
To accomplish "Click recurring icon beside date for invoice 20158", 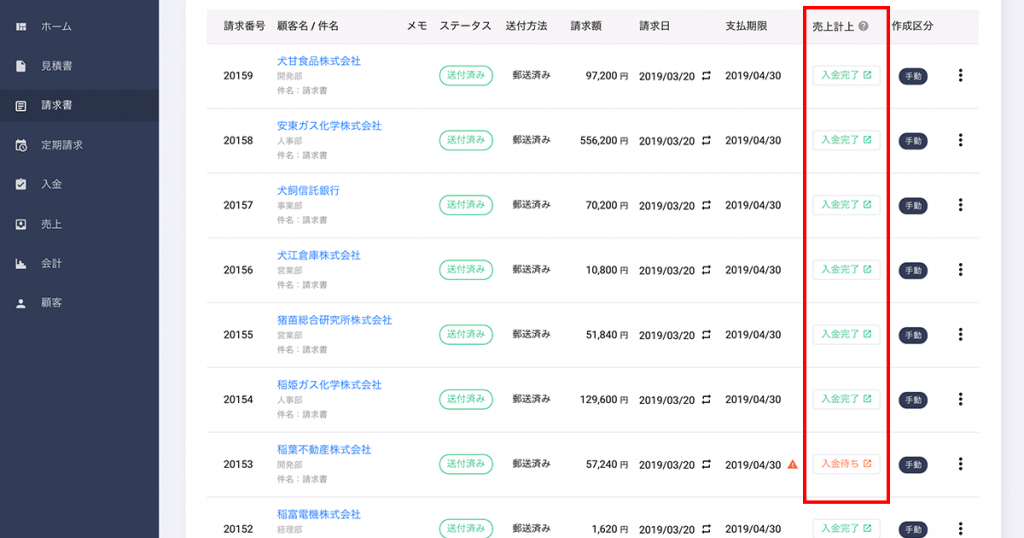I will tap(706, 140).
